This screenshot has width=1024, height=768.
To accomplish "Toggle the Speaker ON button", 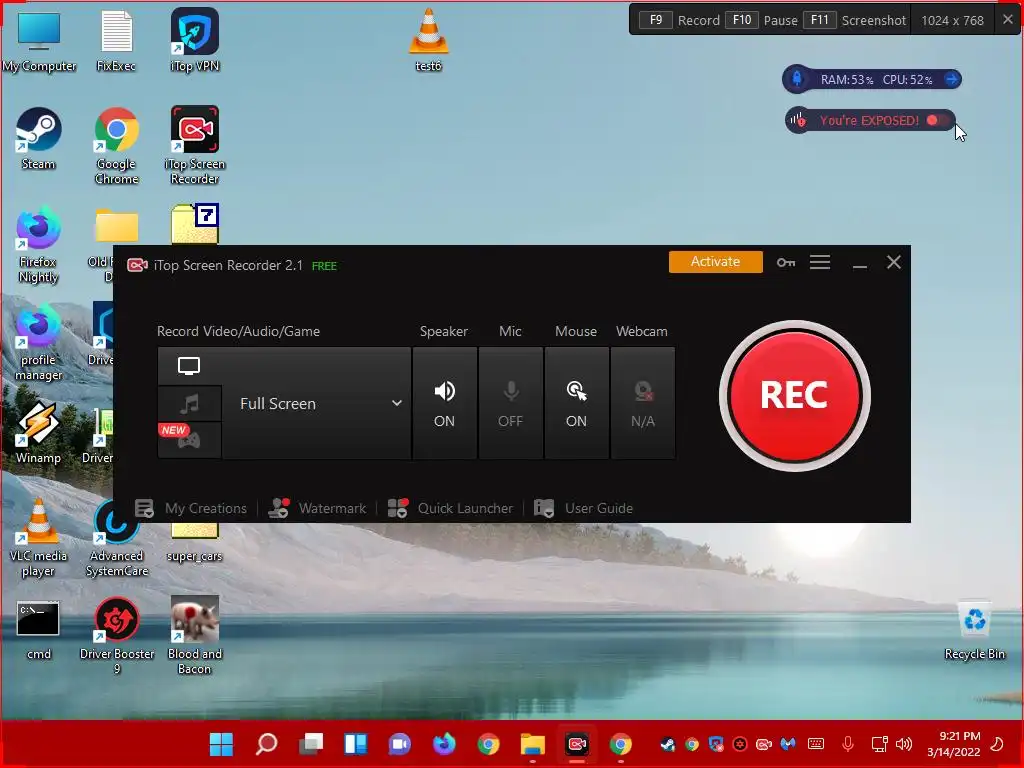I will click(x=445, y=403).
